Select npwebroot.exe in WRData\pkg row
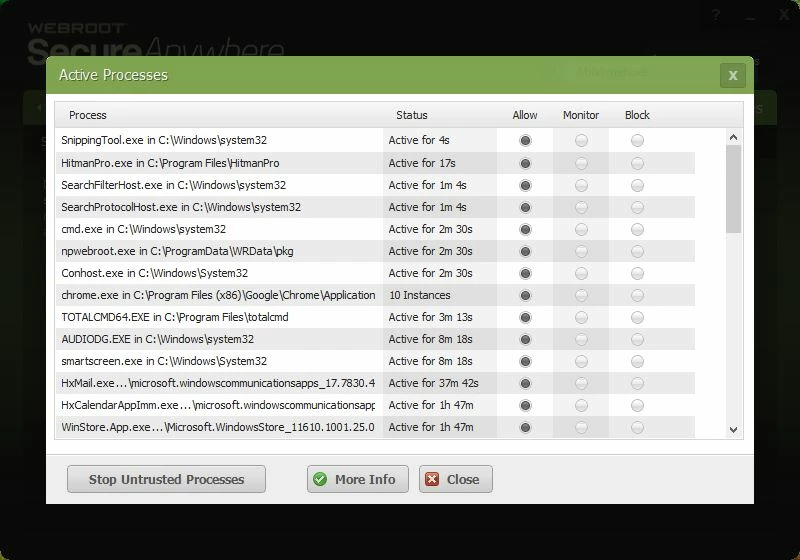Viewport: 800px width, 560px height. click(375, 251)
